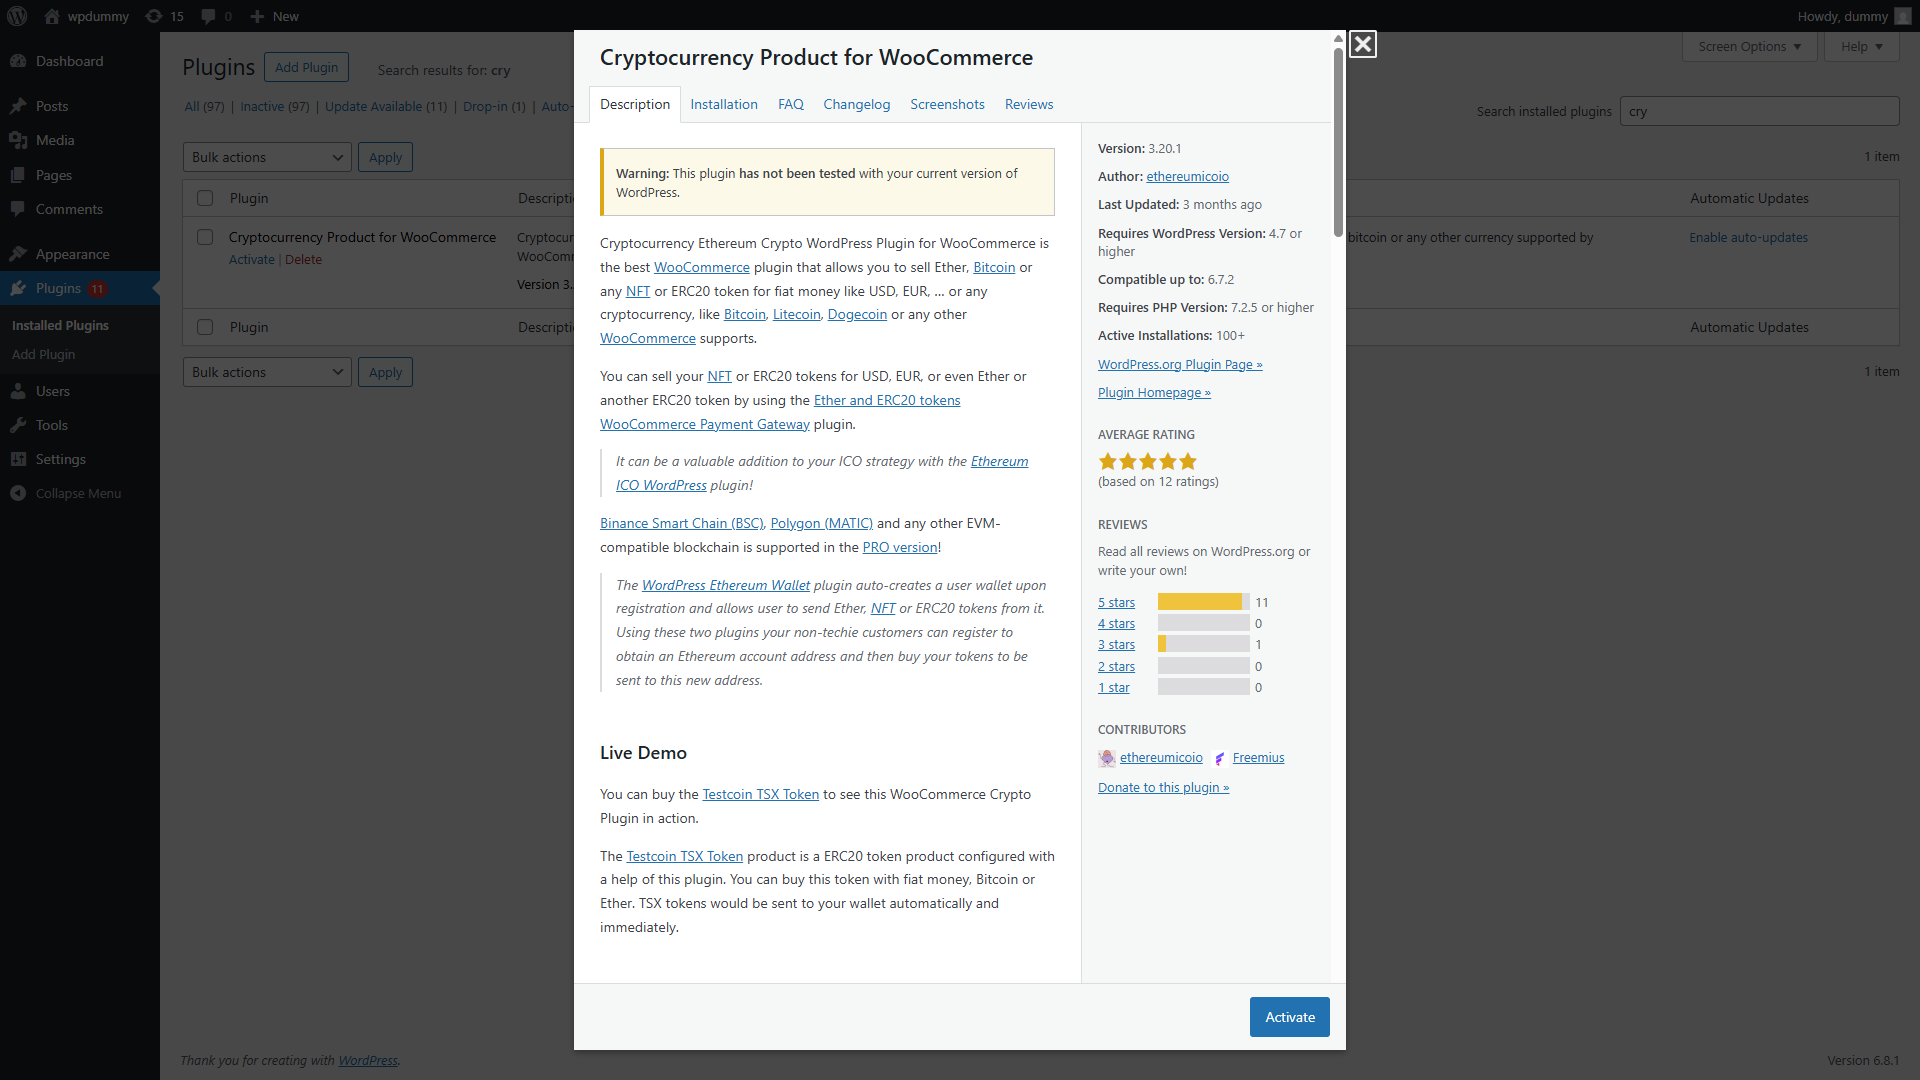The height and width of the screenshot is (1080, 1920).
Task: Open WordPress Ethereum Wallet link
Action: (725, 585)
